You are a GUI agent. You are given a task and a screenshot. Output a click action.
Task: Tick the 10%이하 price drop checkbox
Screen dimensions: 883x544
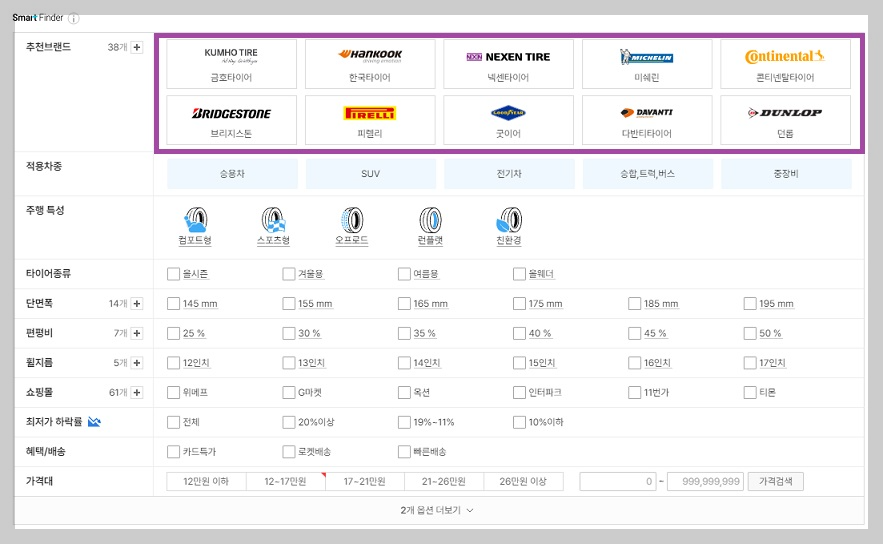[x=519, y=422]
